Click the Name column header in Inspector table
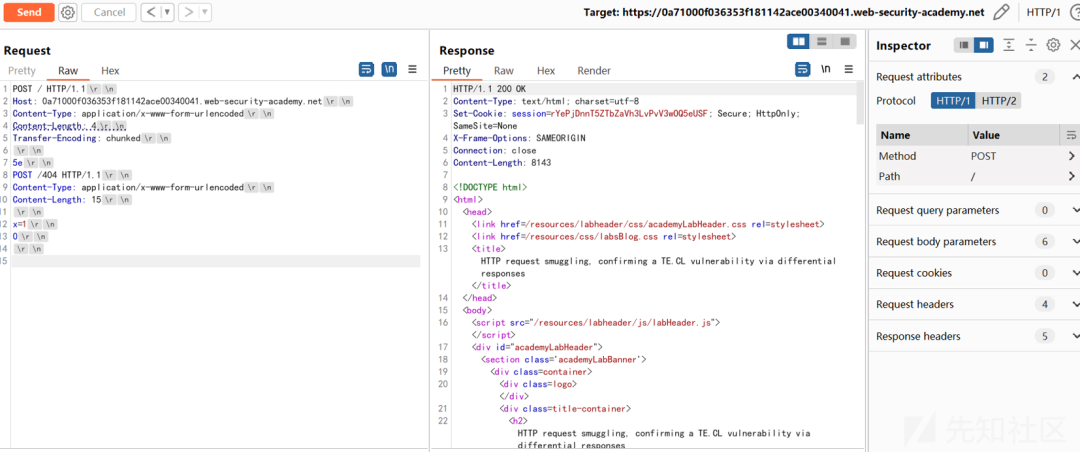Viewport: 1080px width, 452px height. pyautogui.click(x=922, y=135)
